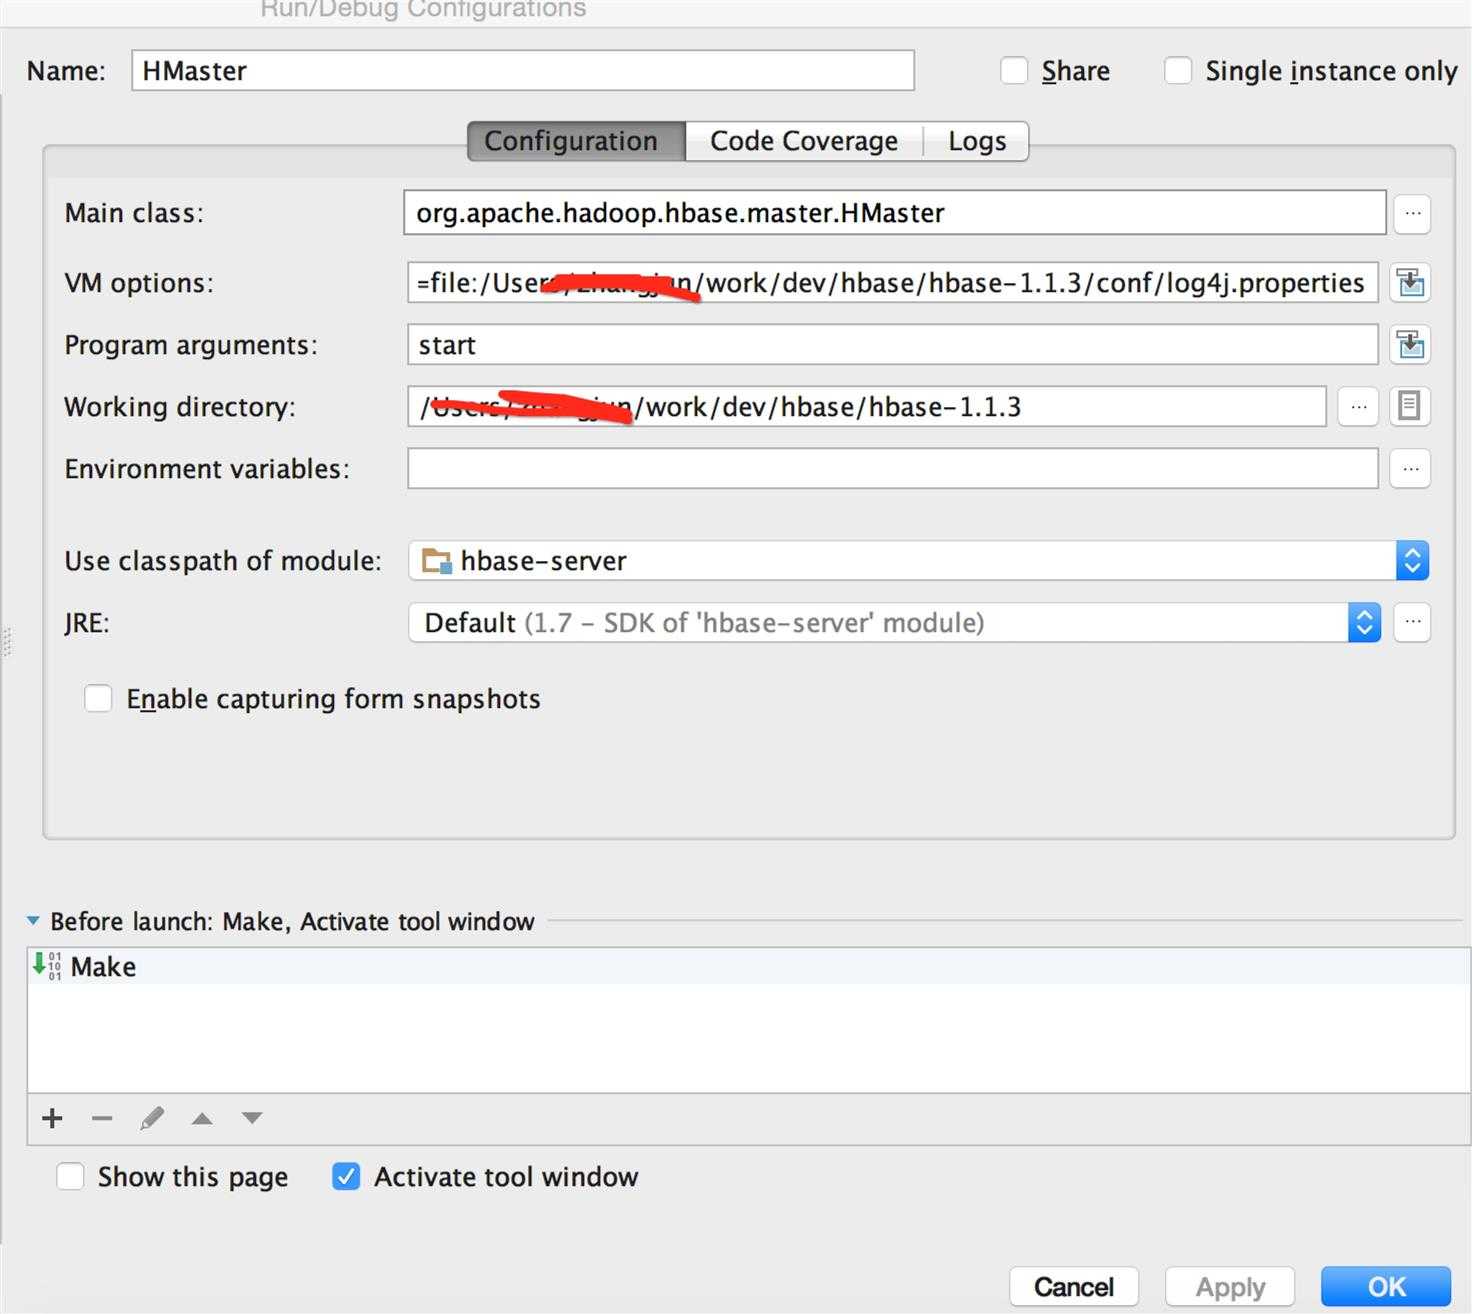This screenshot has height=1314, width=1472.
Task: Add a before launch task
Action: 53,1118
